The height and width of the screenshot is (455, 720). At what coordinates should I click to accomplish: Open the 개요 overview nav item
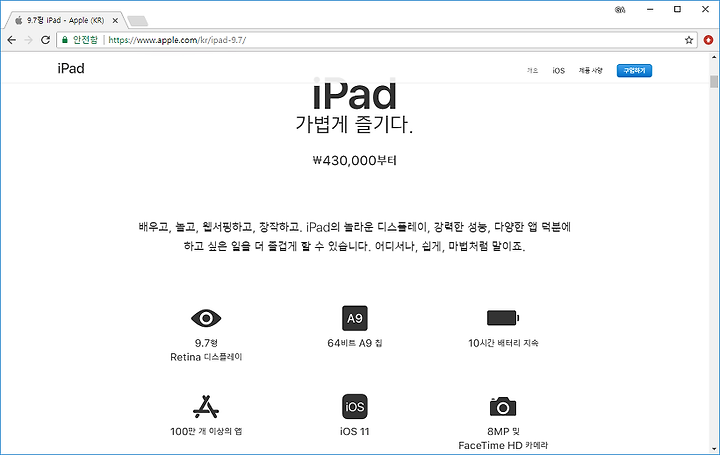click(x=532, y=70)
